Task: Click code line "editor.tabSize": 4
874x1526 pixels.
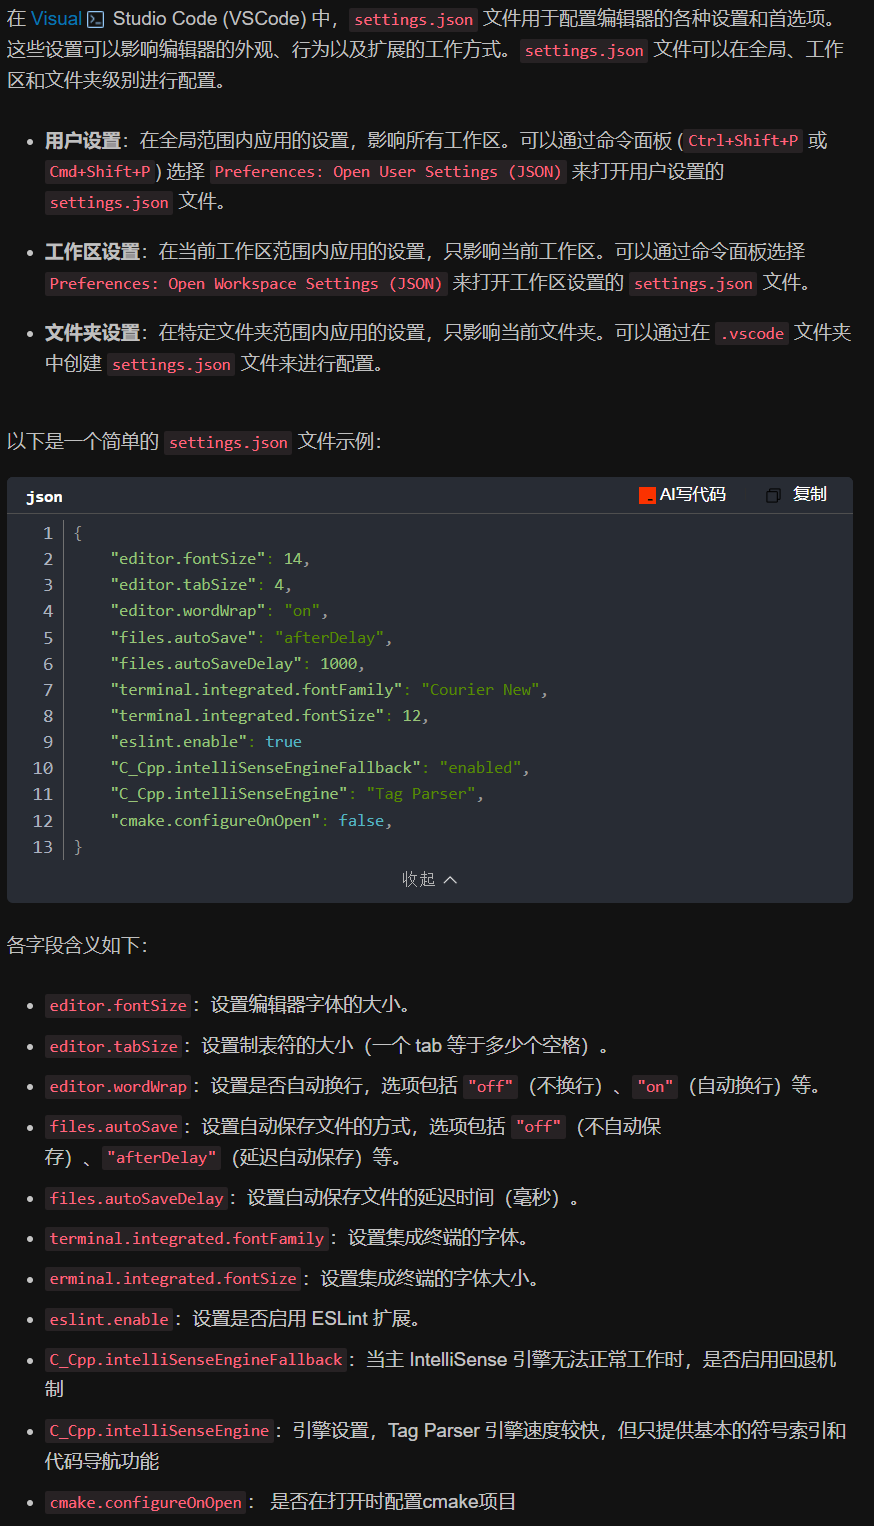Action: coord(201,584)
